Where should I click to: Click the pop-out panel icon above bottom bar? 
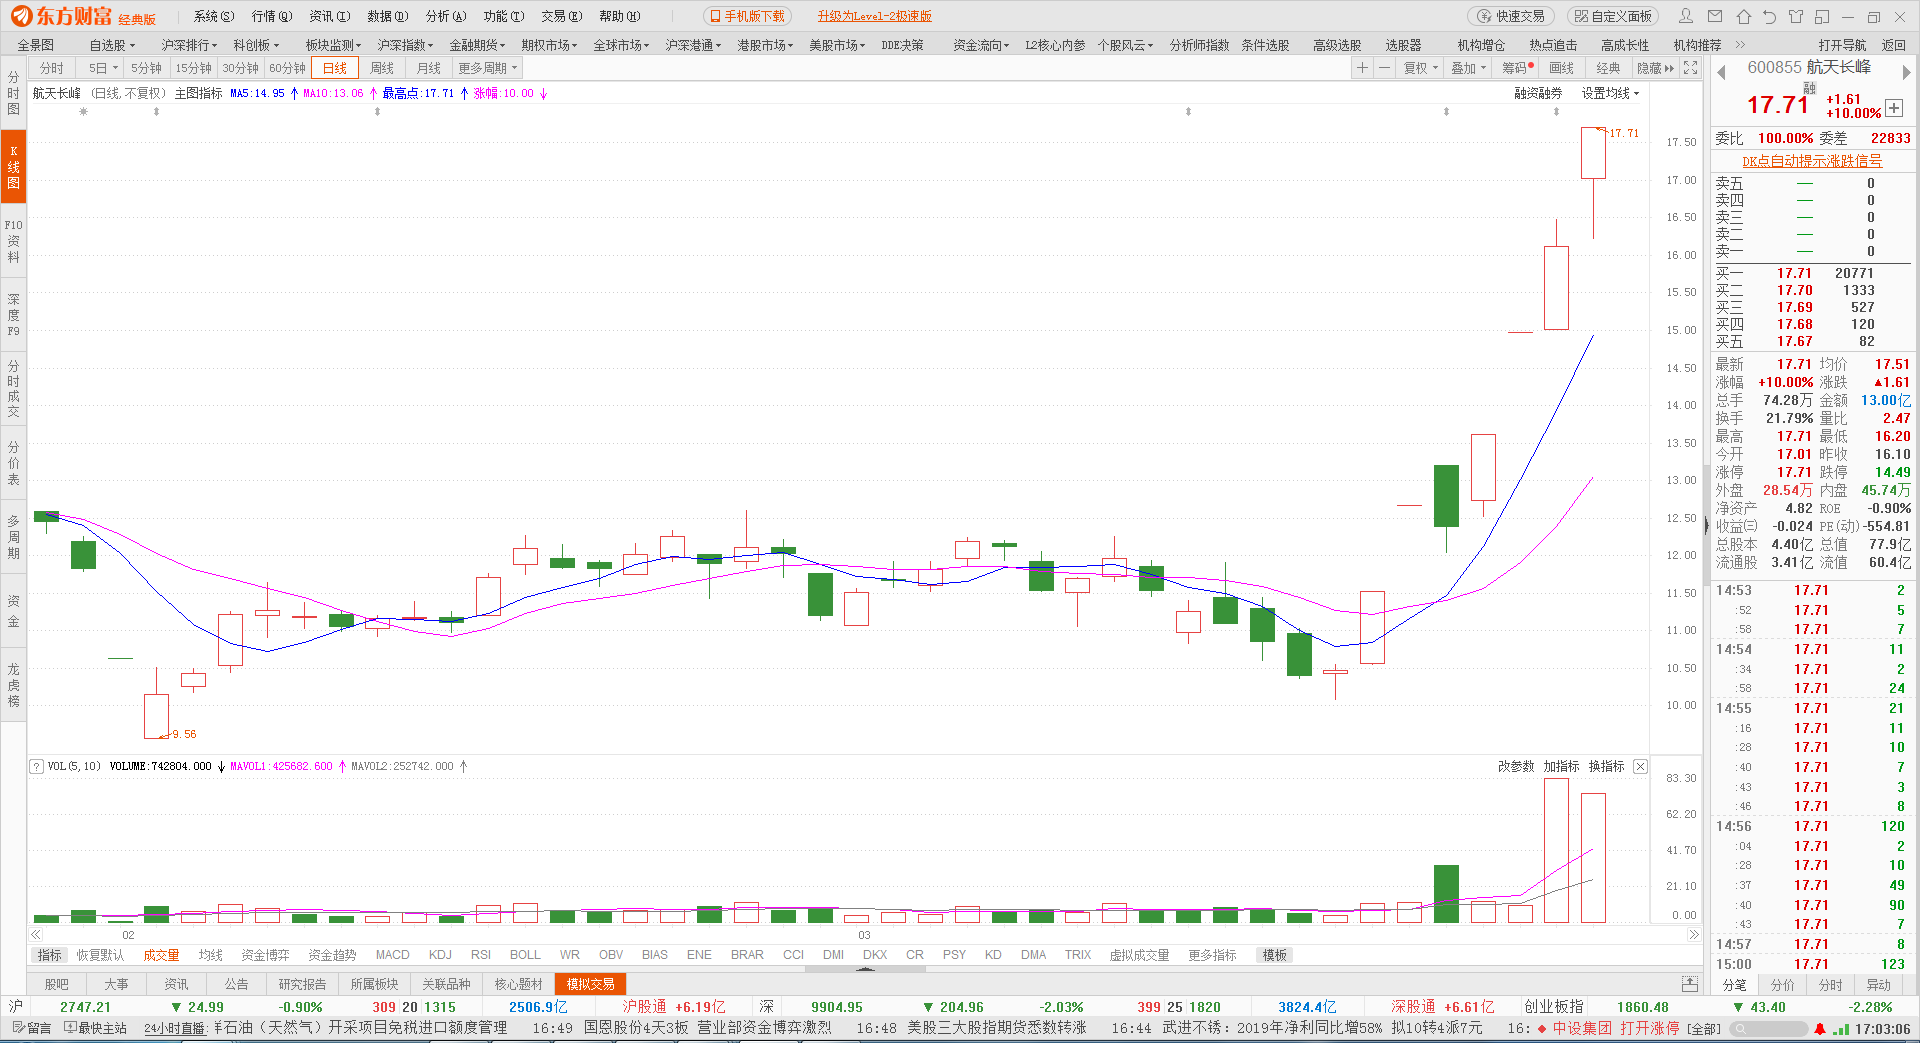pos(1689,983)
